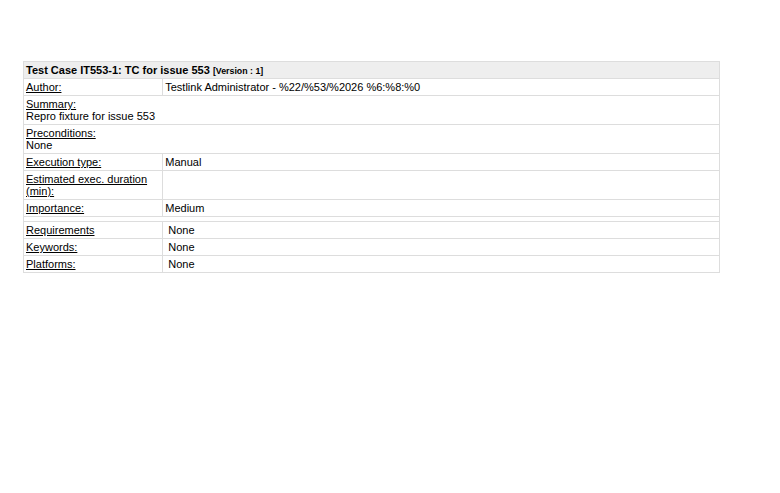
Task: Select the Execution type: label
Action: 63,162
